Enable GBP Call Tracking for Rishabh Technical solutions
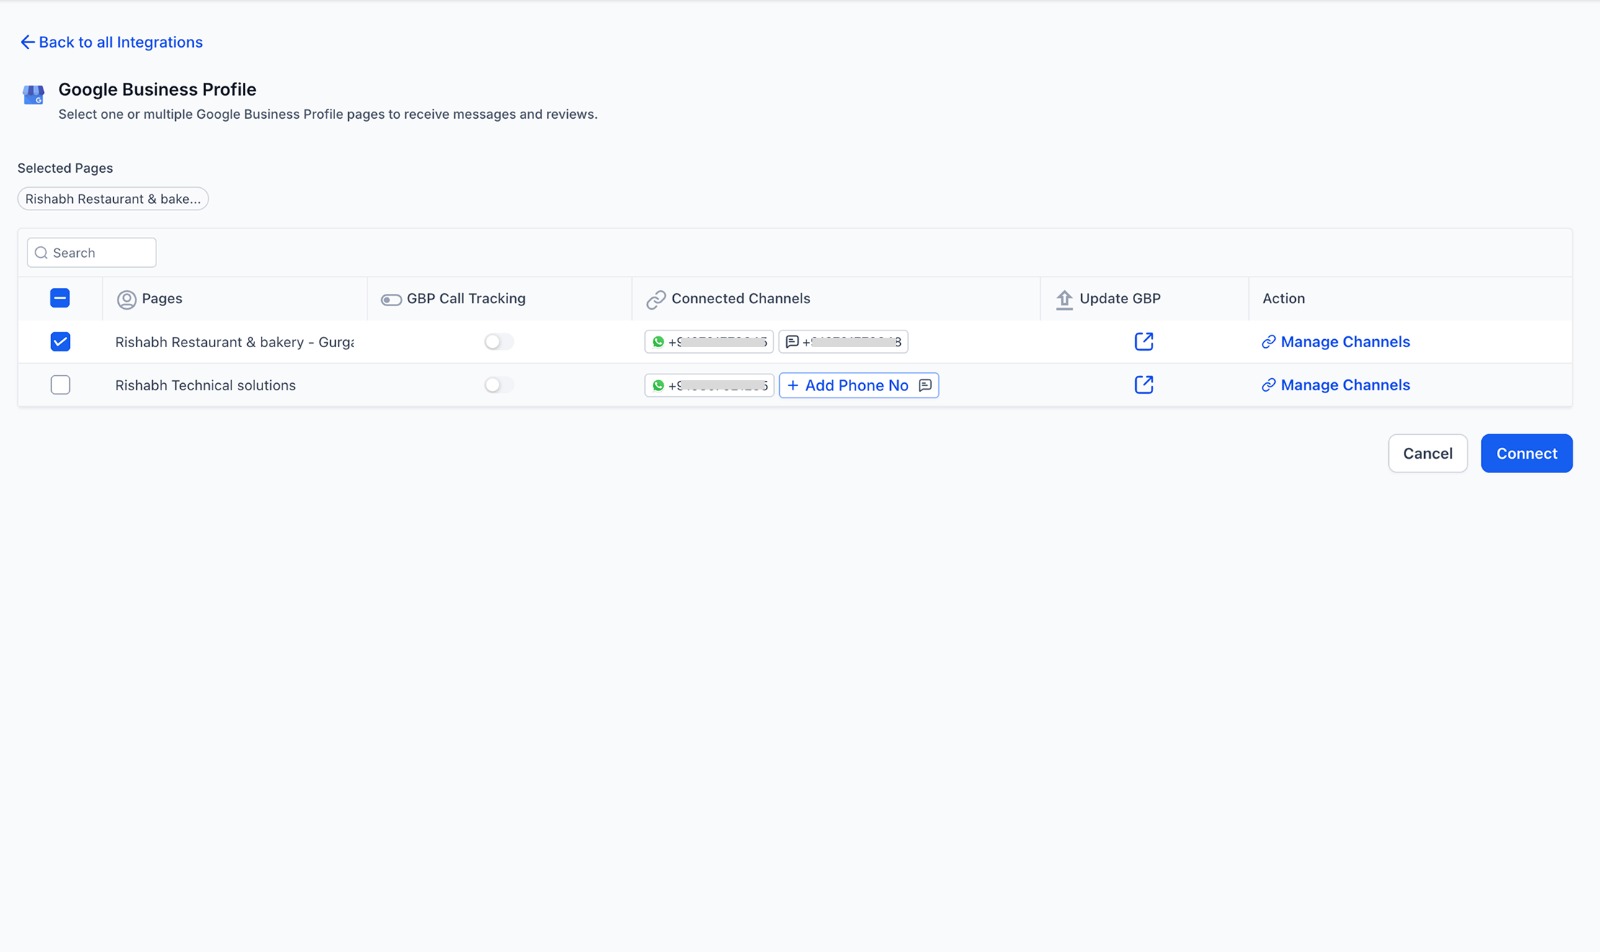1600x952 pixels. 498,385
